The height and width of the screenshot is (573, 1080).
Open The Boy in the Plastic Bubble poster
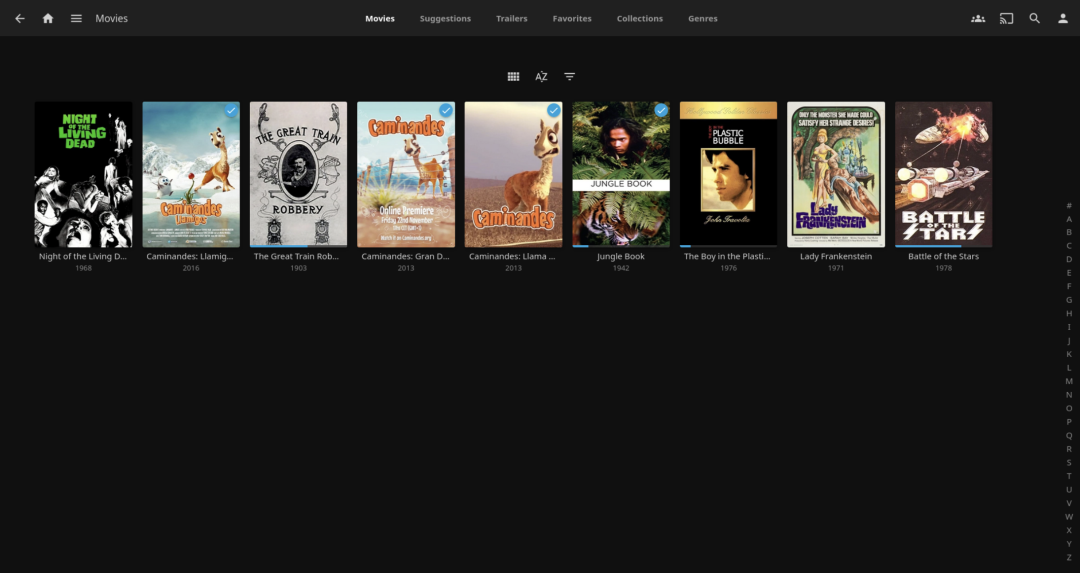728,174
